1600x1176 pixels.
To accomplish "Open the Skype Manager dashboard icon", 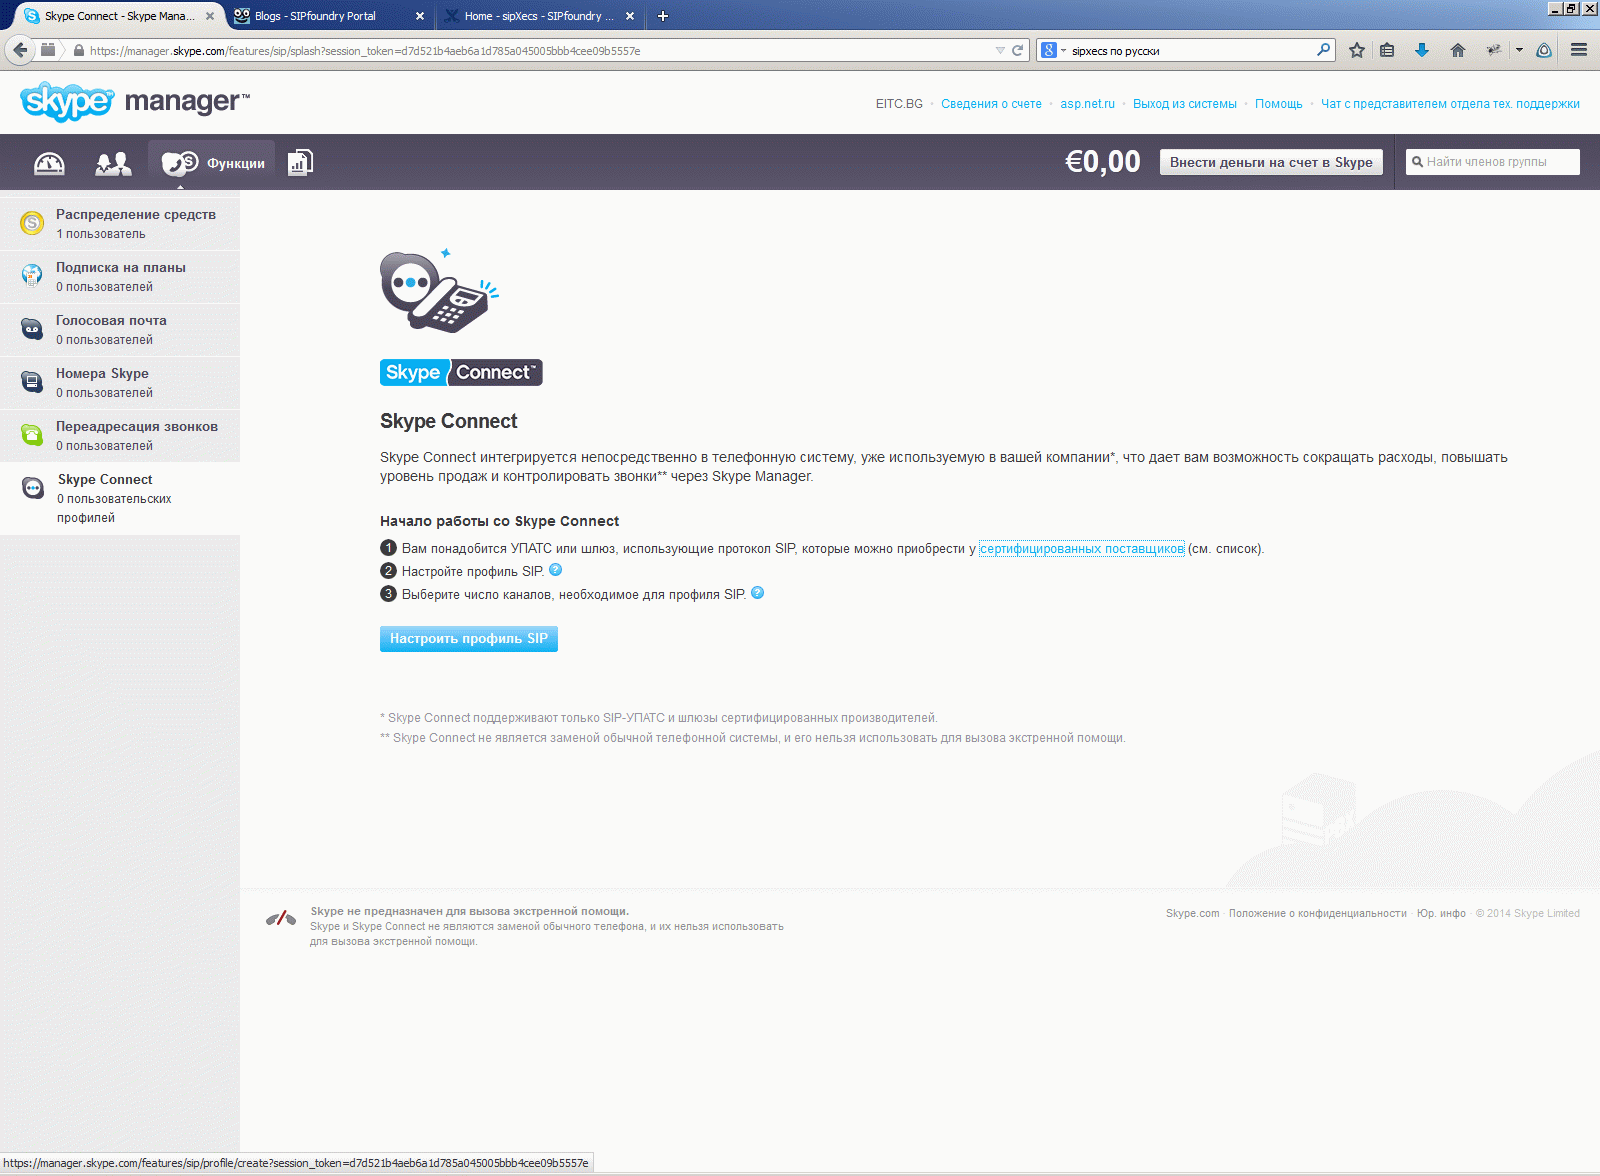I will click(49, 163).
